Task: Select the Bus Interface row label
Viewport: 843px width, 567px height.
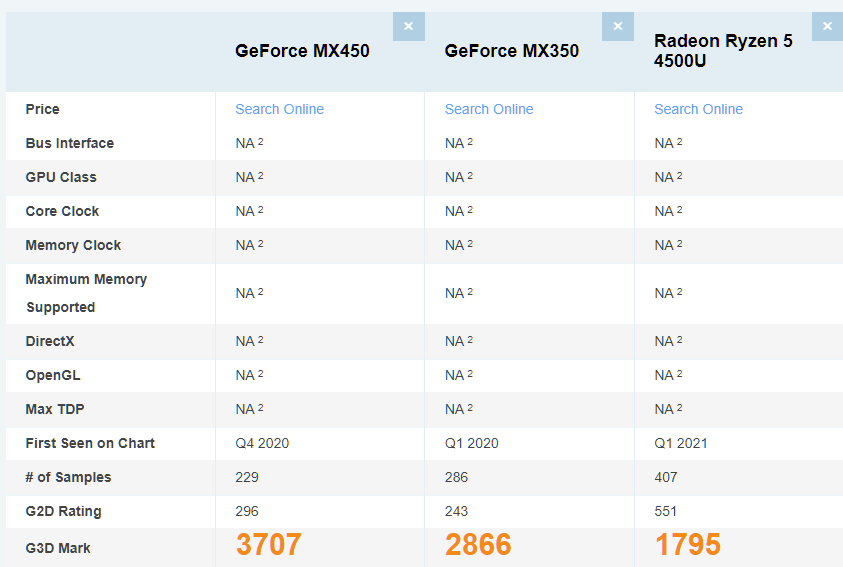Action: coord(70,143)
